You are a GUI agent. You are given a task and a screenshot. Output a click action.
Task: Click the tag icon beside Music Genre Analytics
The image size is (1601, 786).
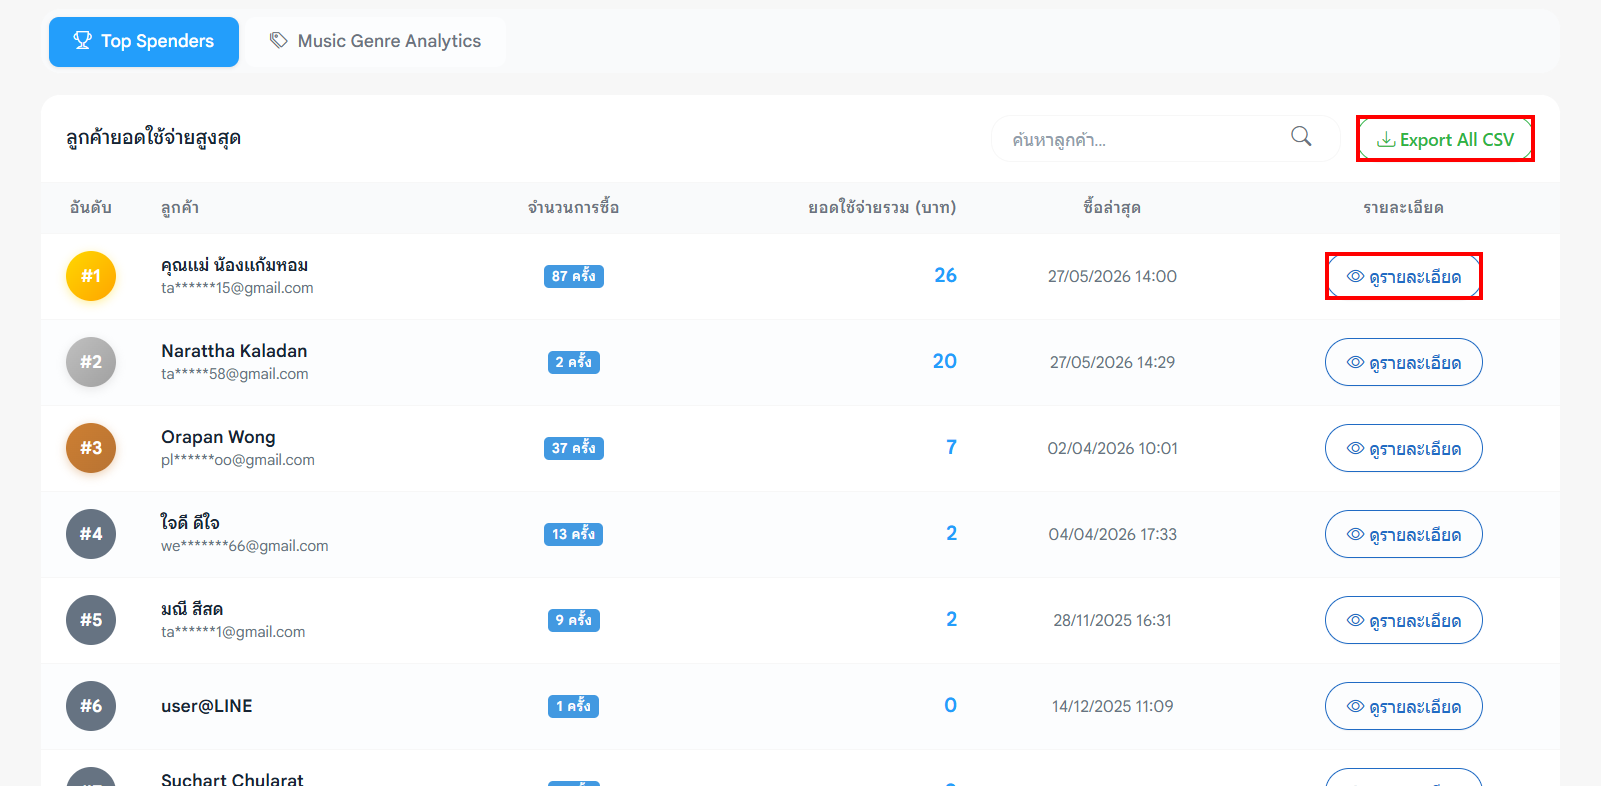pos(279,41)
